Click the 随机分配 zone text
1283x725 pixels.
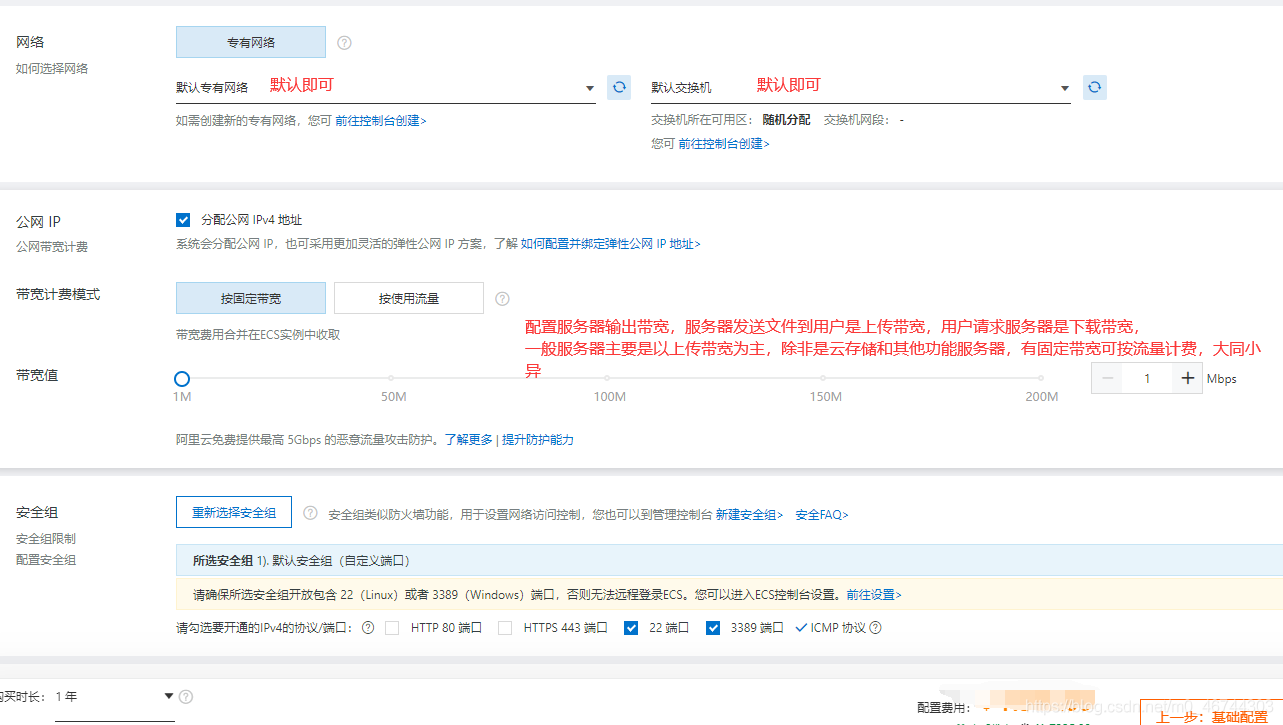coord(787,120)
